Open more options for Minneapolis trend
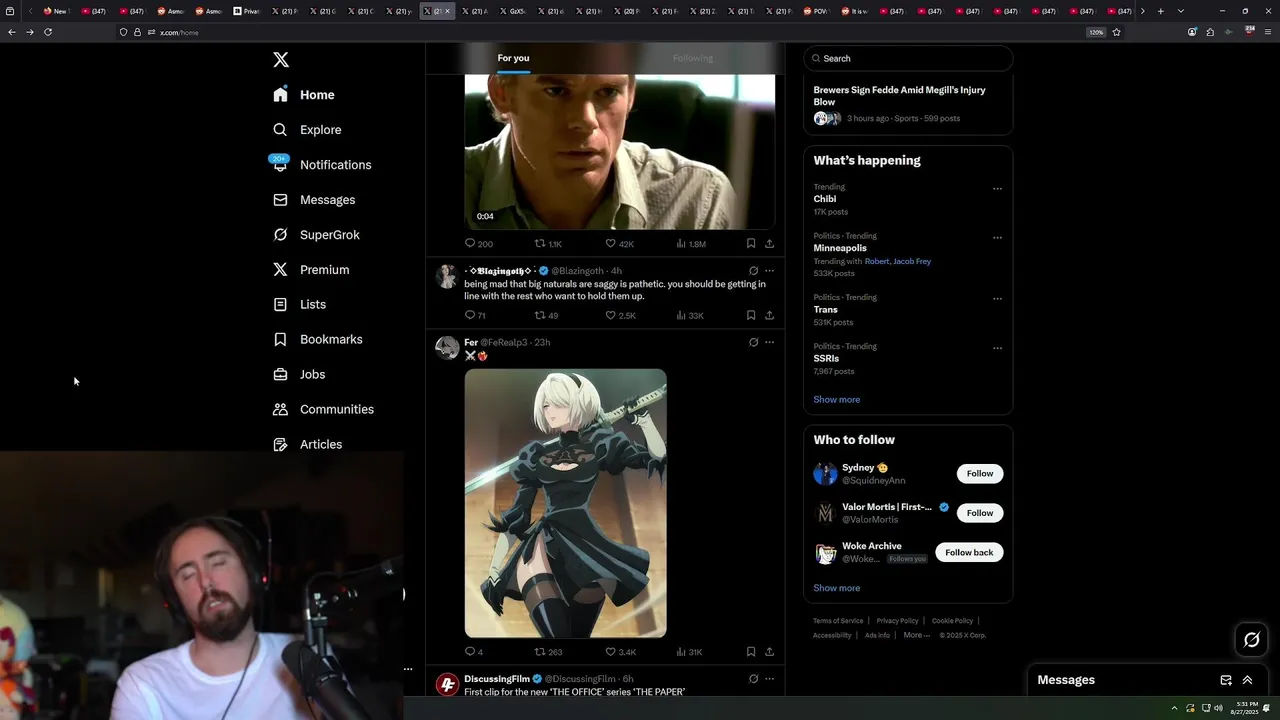 pyautogui.click(x=997, y=237)
